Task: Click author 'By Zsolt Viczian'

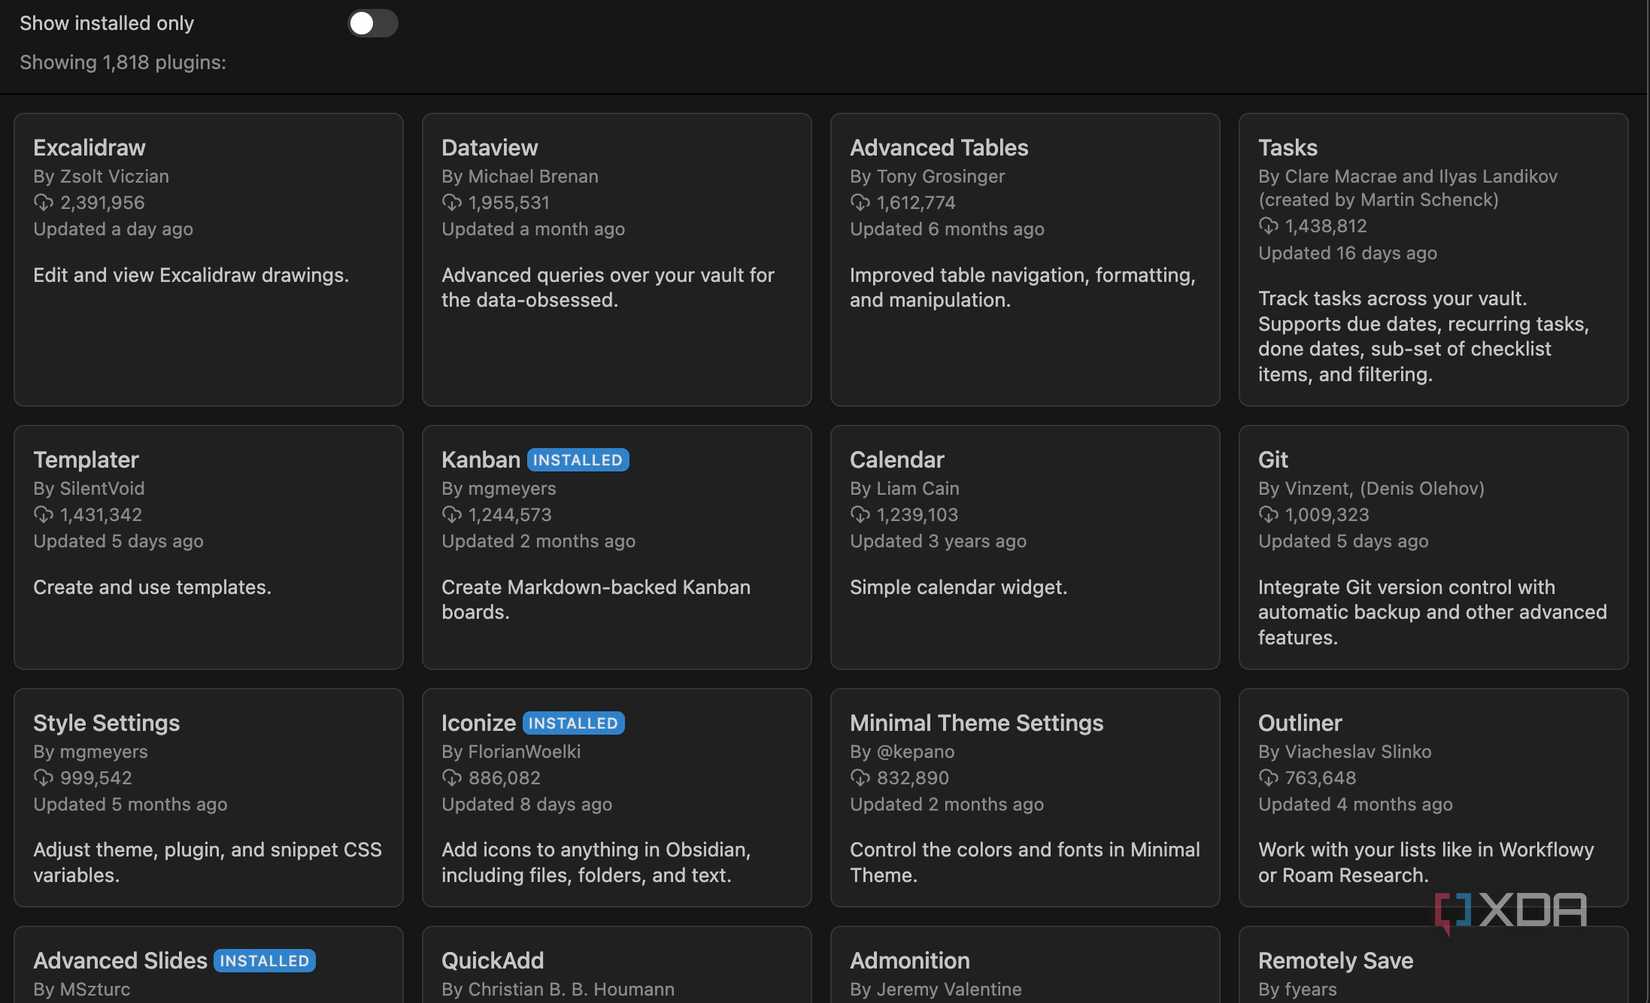Action: pos(101,177)
